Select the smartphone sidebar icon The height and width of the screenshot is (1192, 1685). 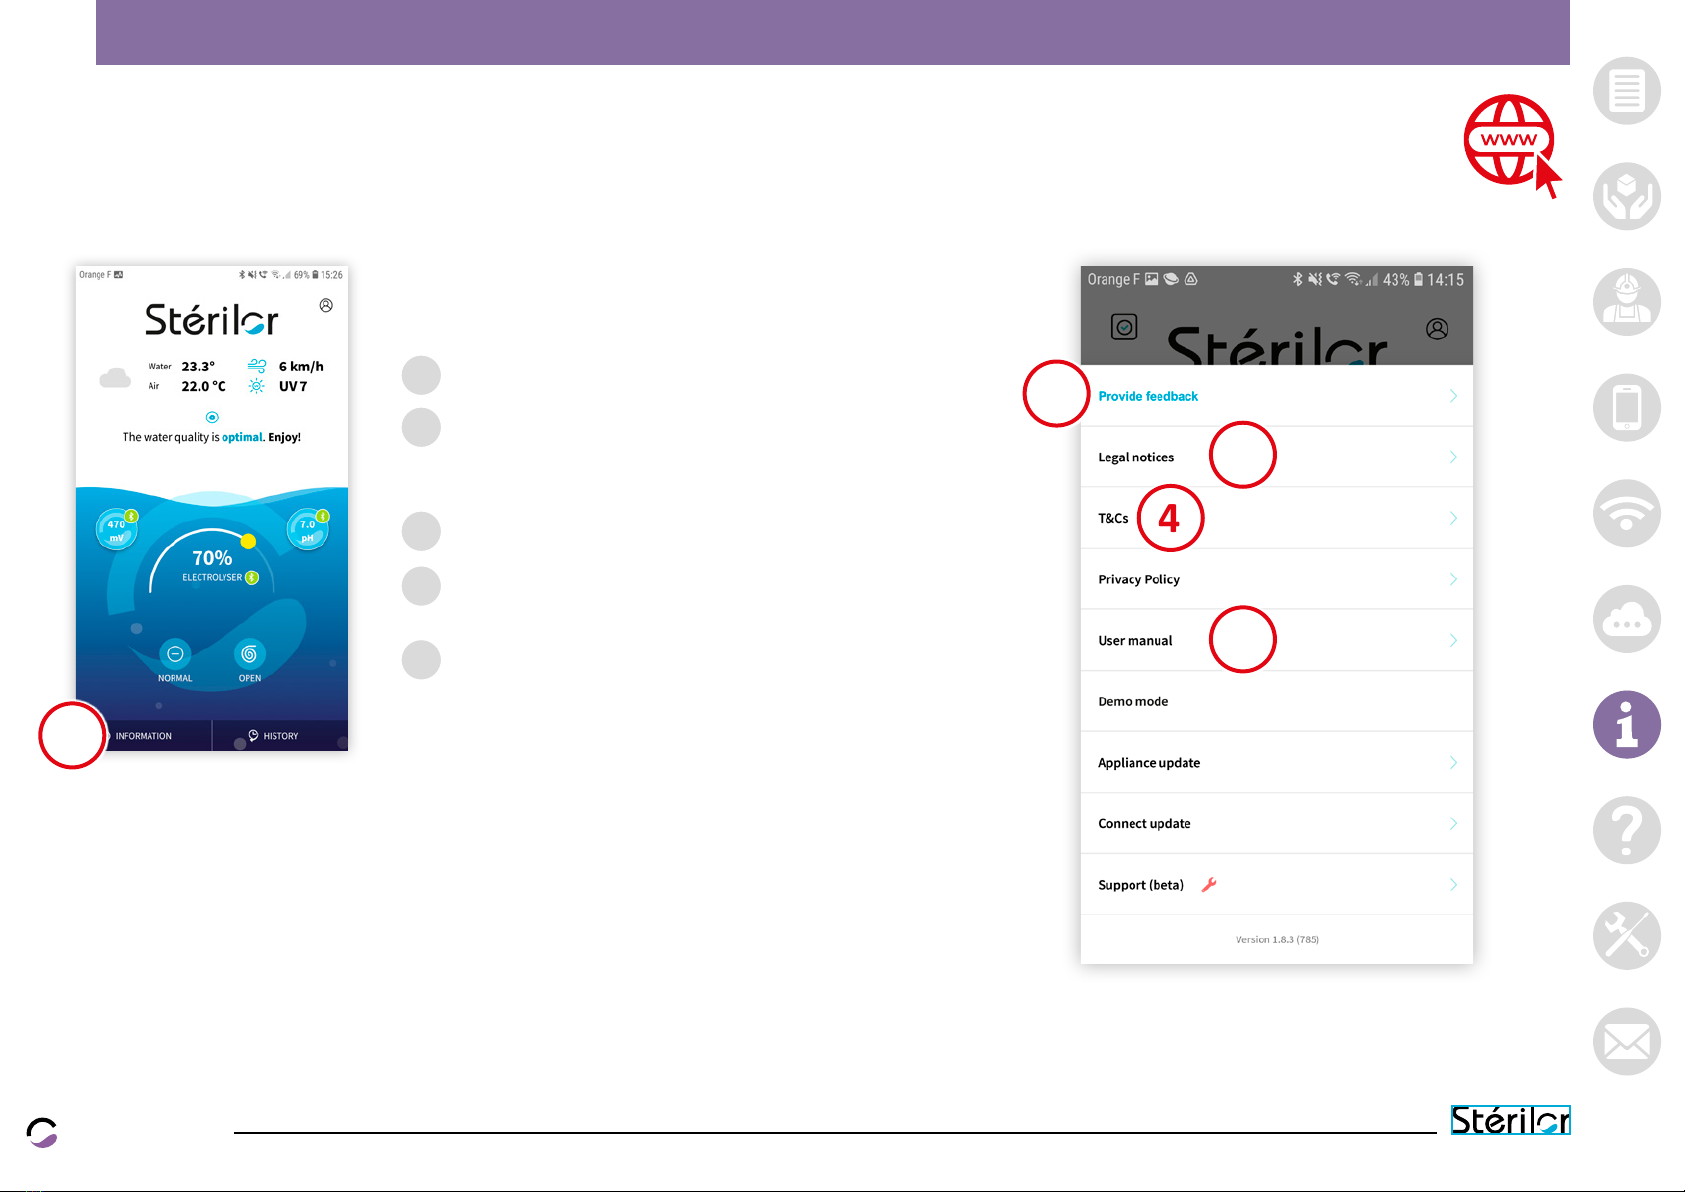point(1626,408)
